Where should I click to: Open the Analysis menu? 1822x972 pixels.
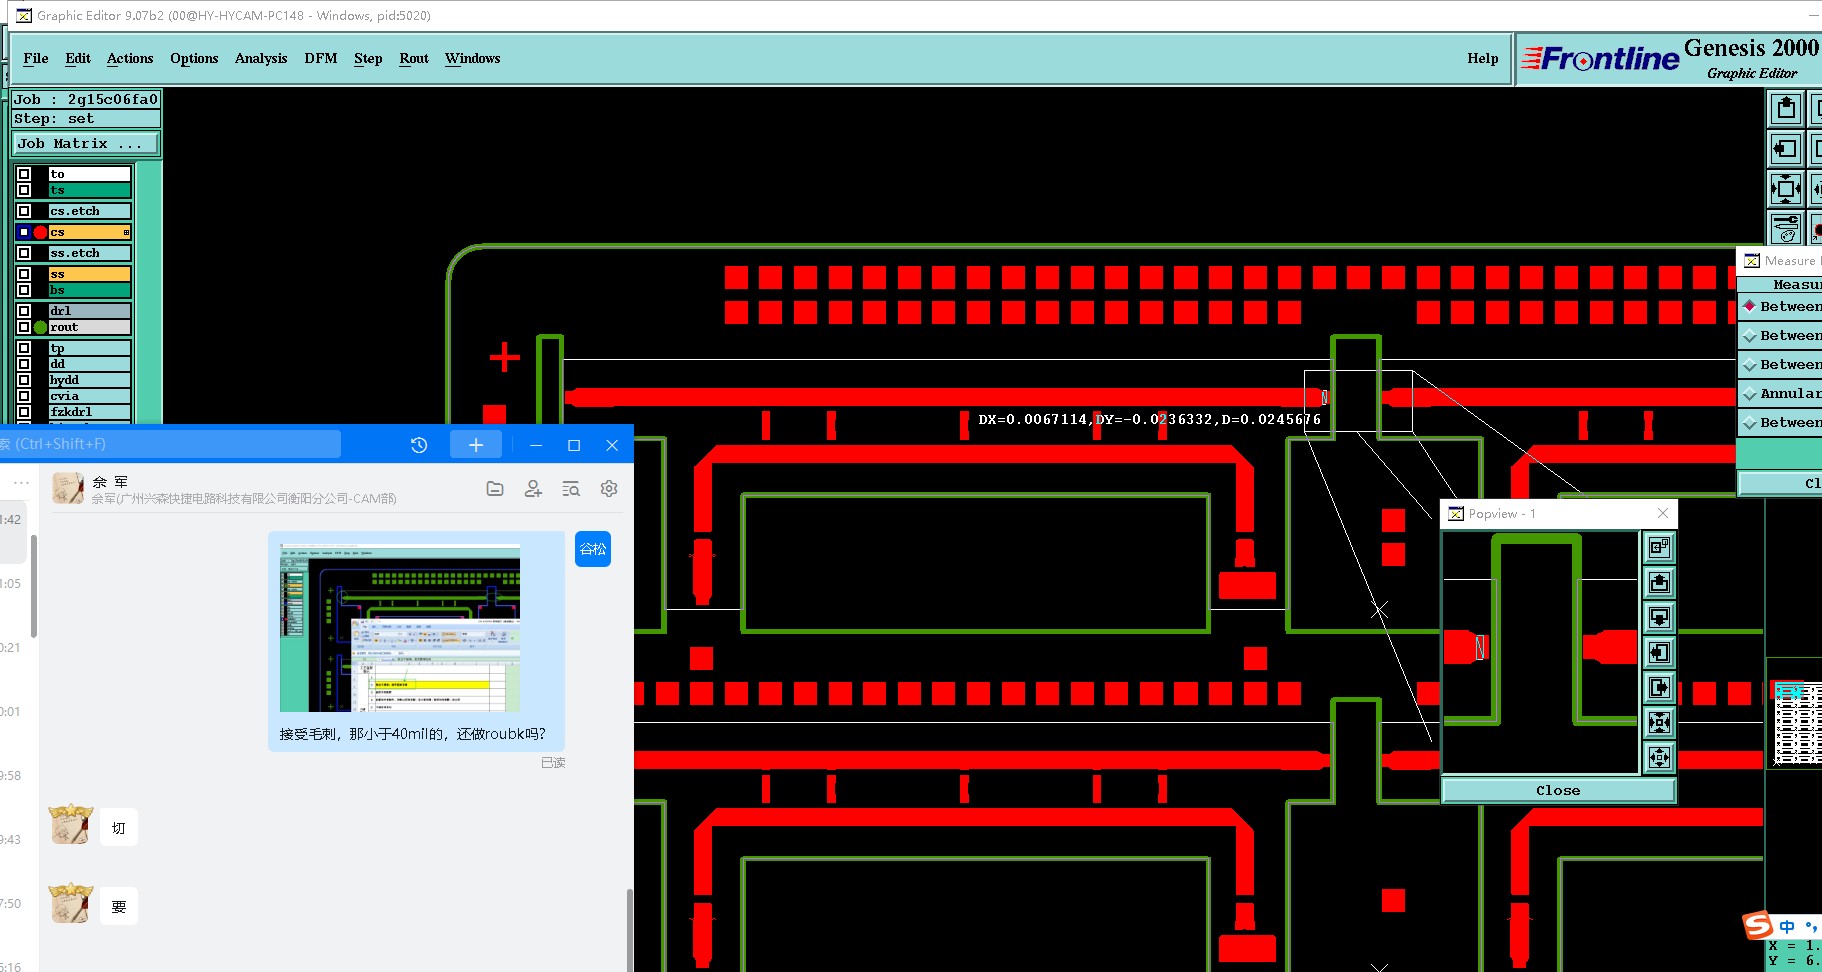click(x=261, y=58)
